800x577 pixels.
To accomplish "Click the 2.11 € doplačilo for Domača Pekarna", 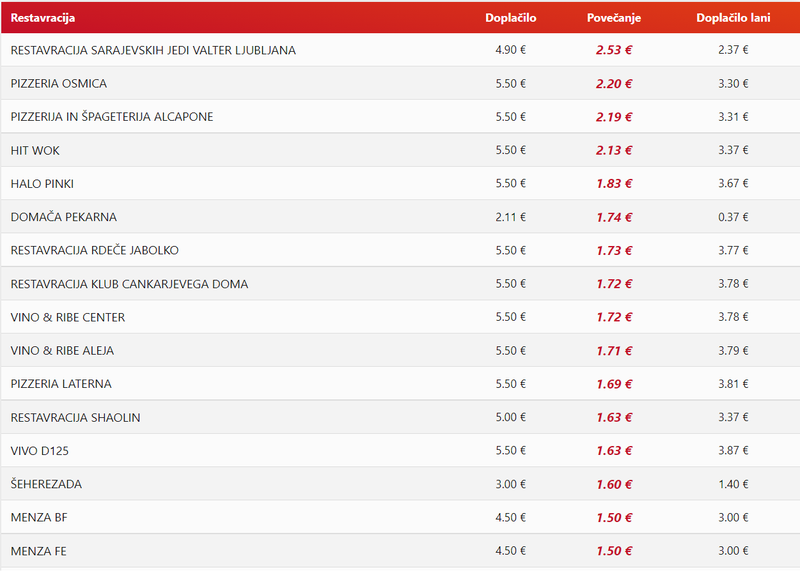I will pyautogui.click(x=511, y=217).
